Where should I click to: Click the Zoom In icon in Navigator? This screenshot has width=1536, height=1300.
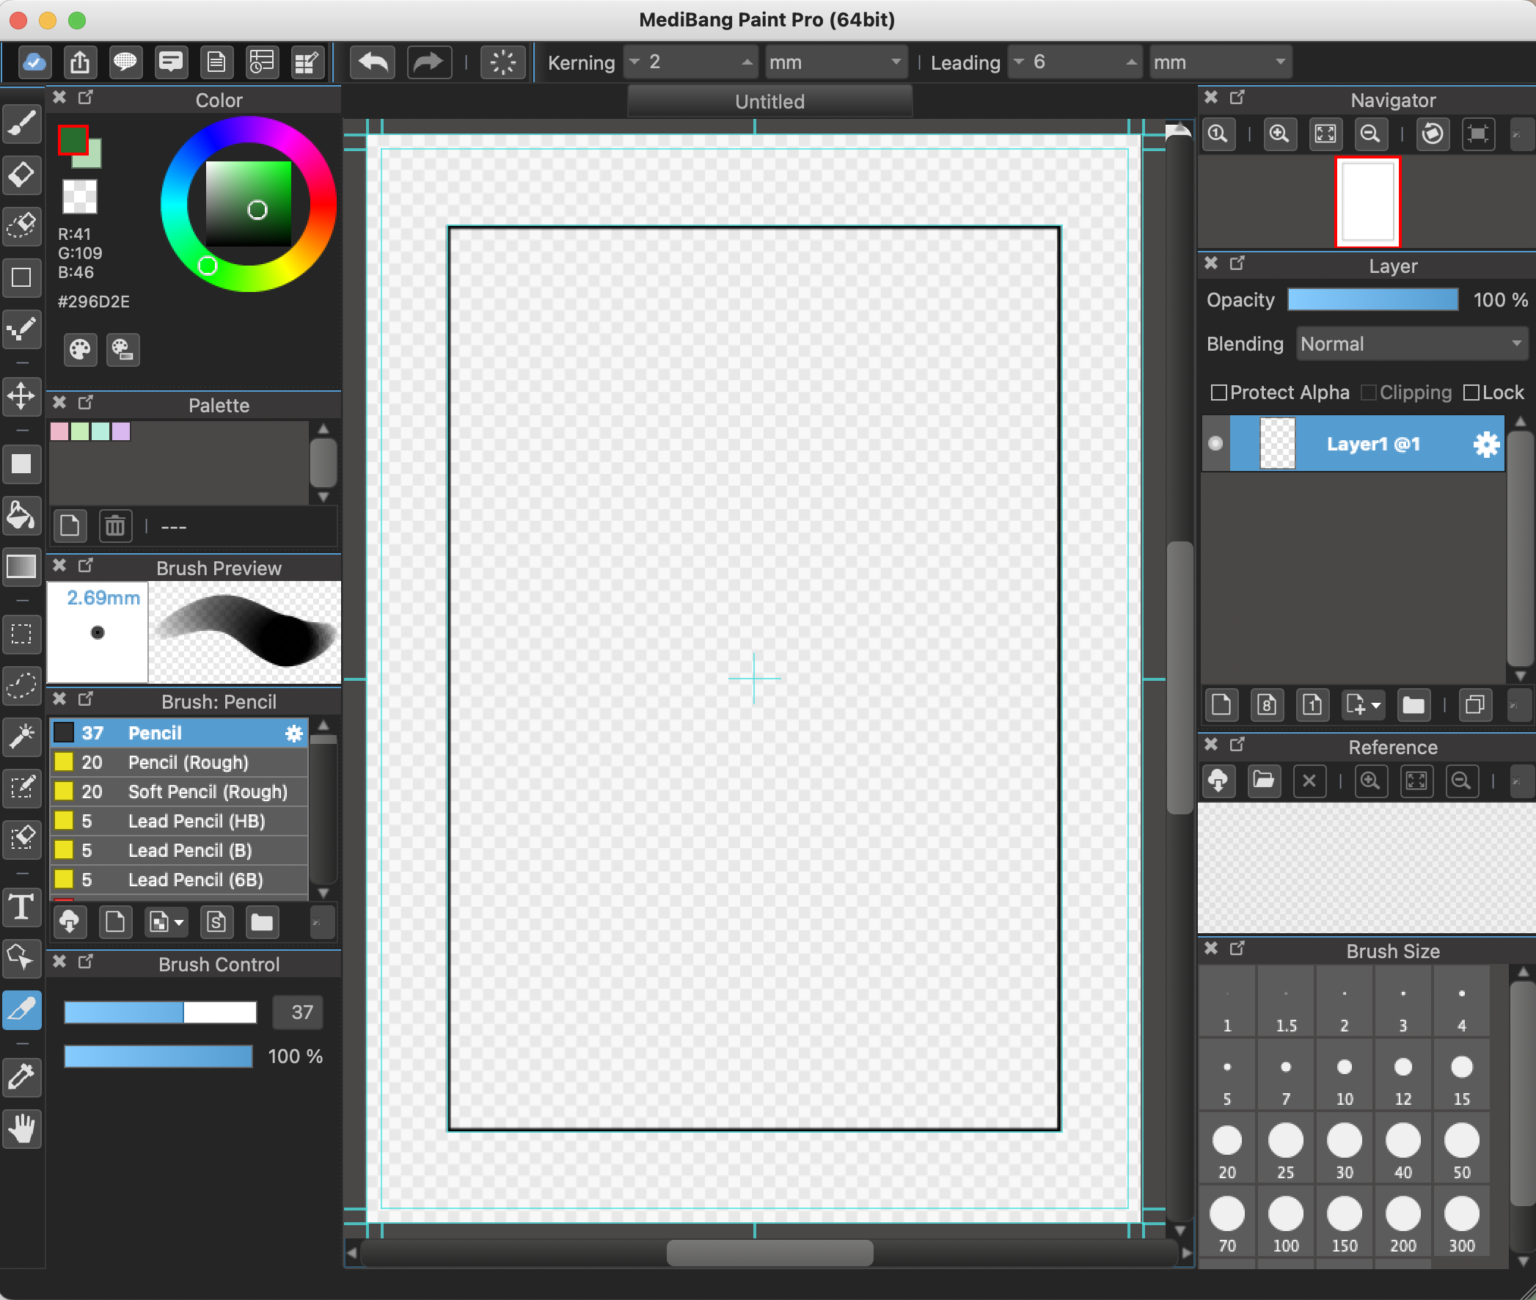point(1280,134)
